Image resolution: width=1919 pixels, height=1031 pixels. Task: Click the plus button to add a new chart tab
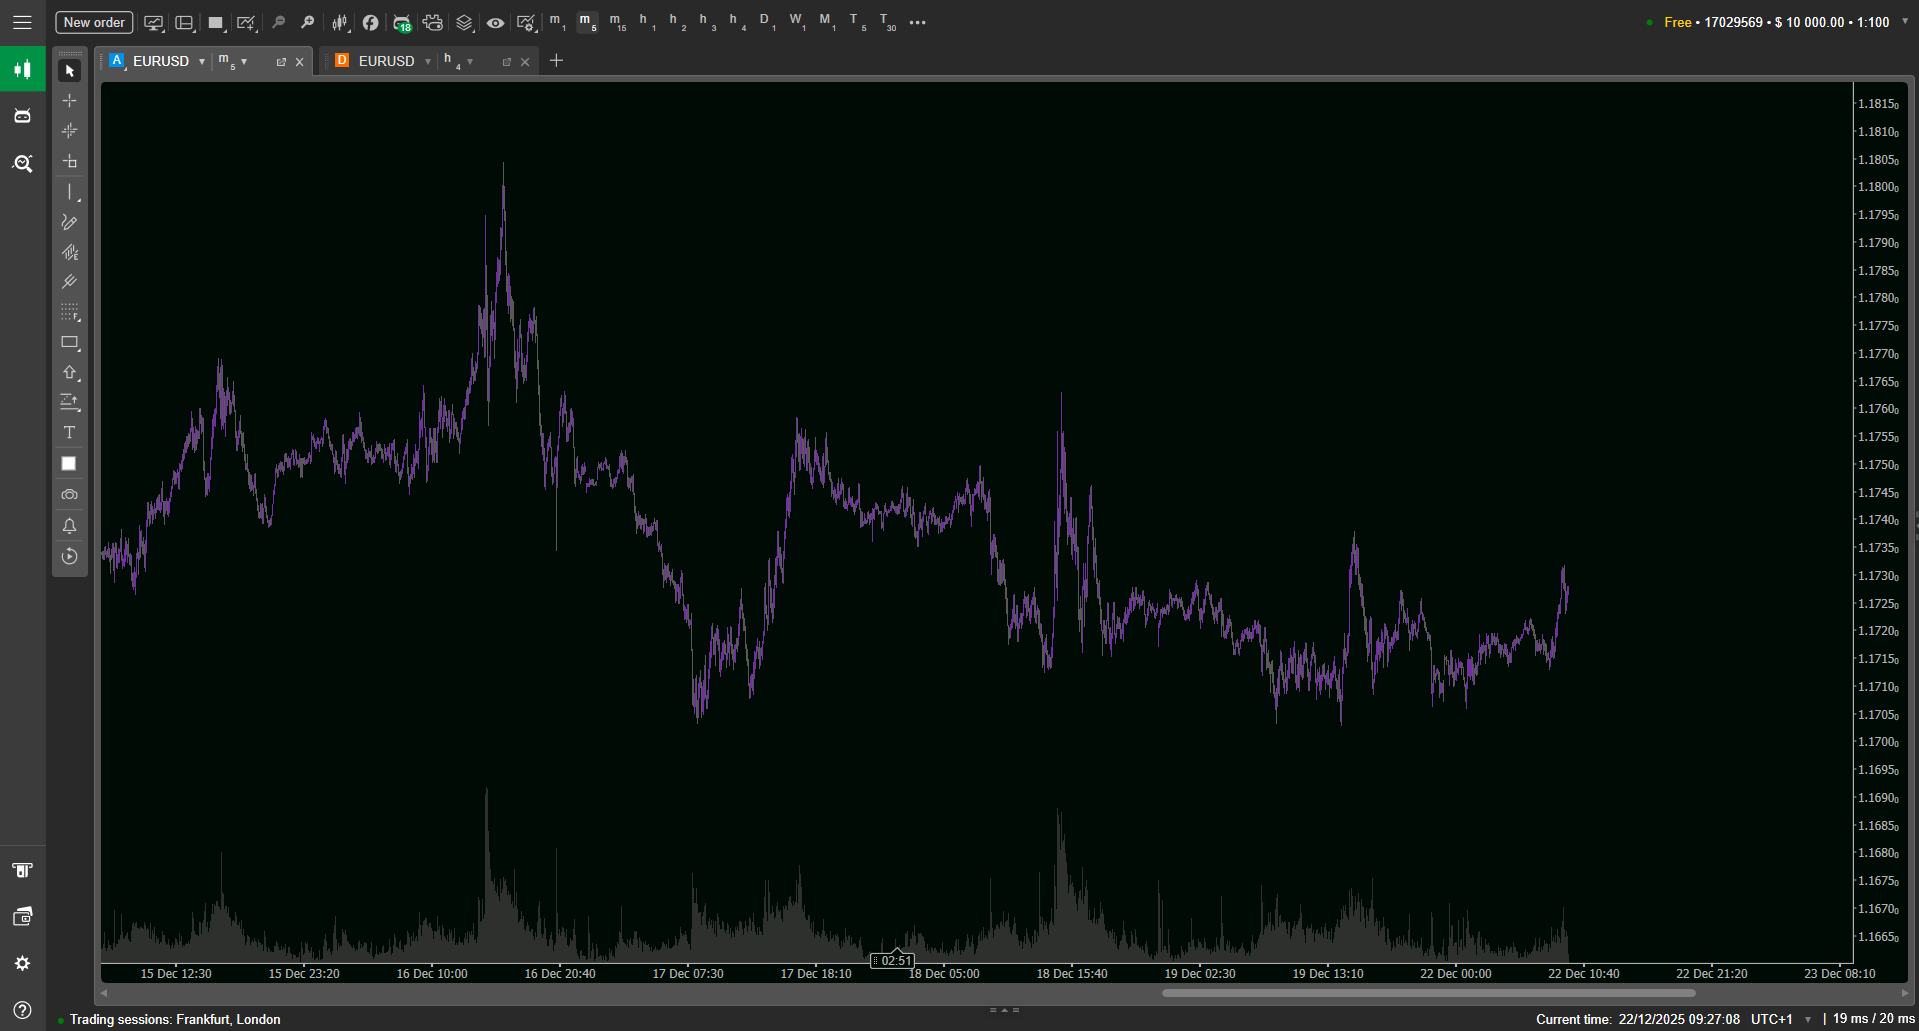[x=557, y=61]
